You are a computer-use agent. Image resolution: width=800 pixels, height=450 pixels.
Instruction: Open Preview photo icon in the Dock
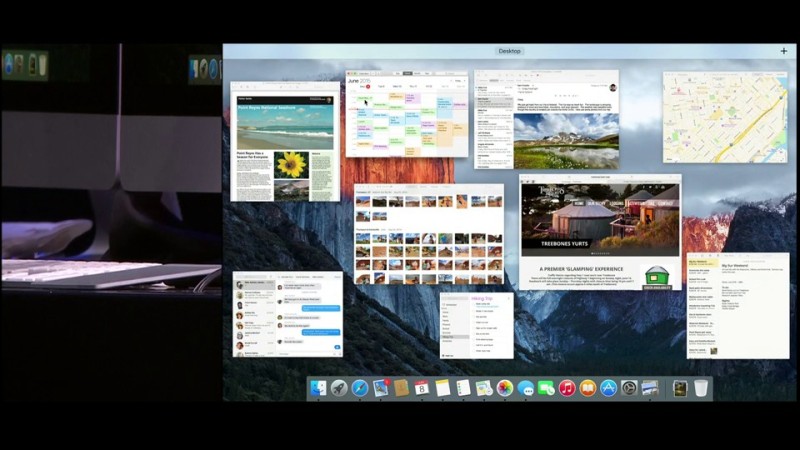pos(649,388)
